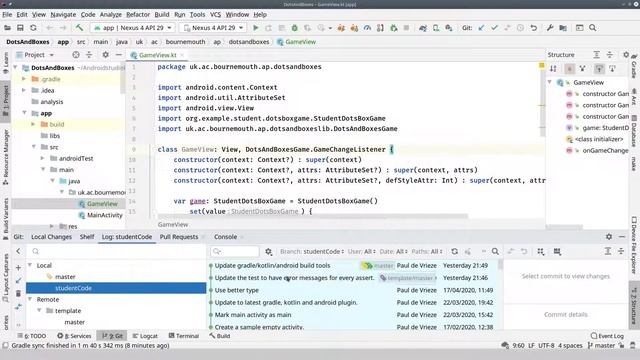
Task: Expand the build folder node
Action: 33,124
